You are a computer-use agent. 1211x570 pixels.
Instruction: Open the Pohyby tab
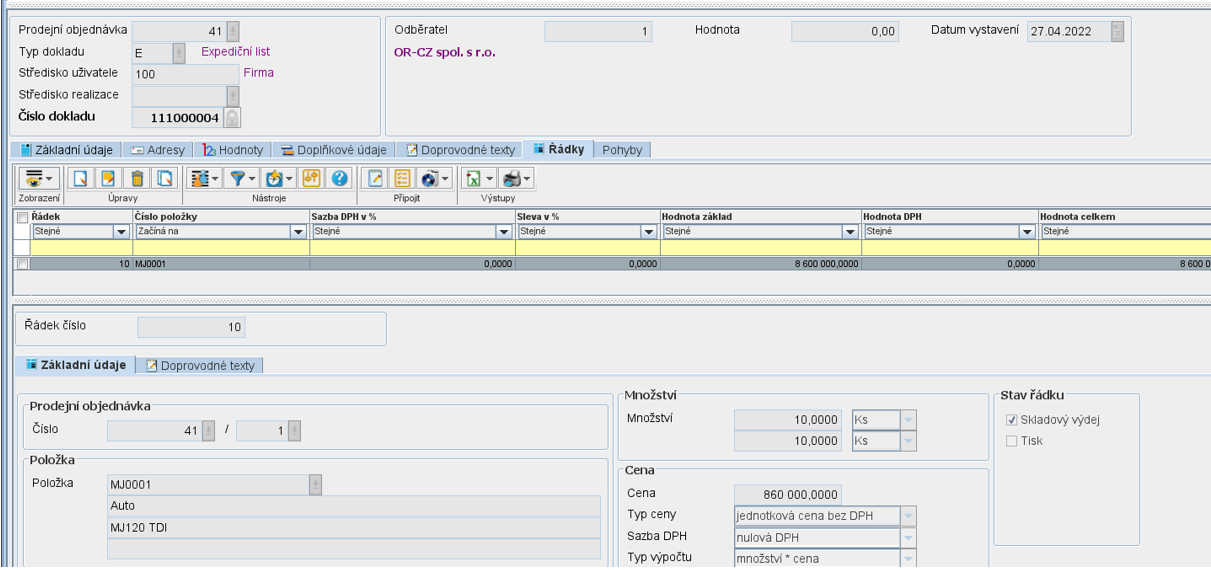tap(622, 150)
